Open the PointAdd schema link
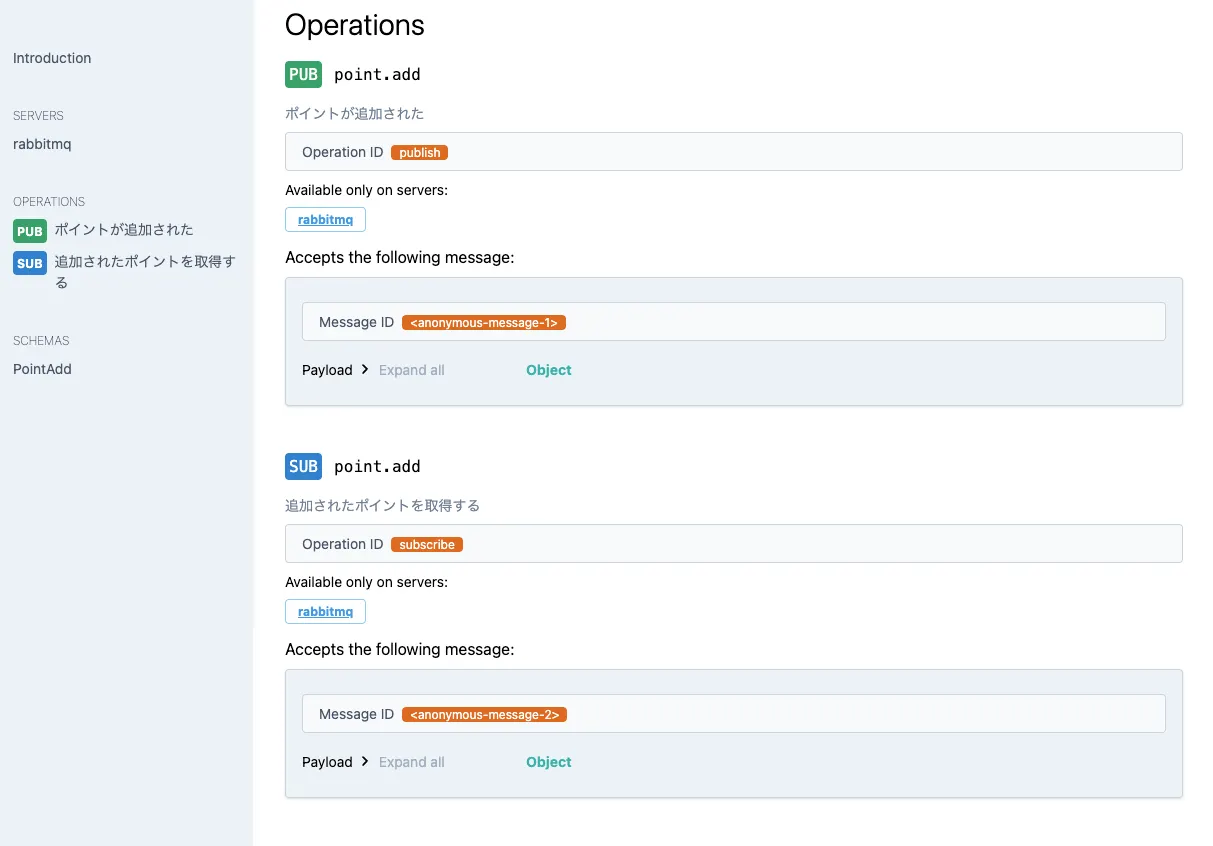Viewport: 1213px width, 846px height. point(42,369)
